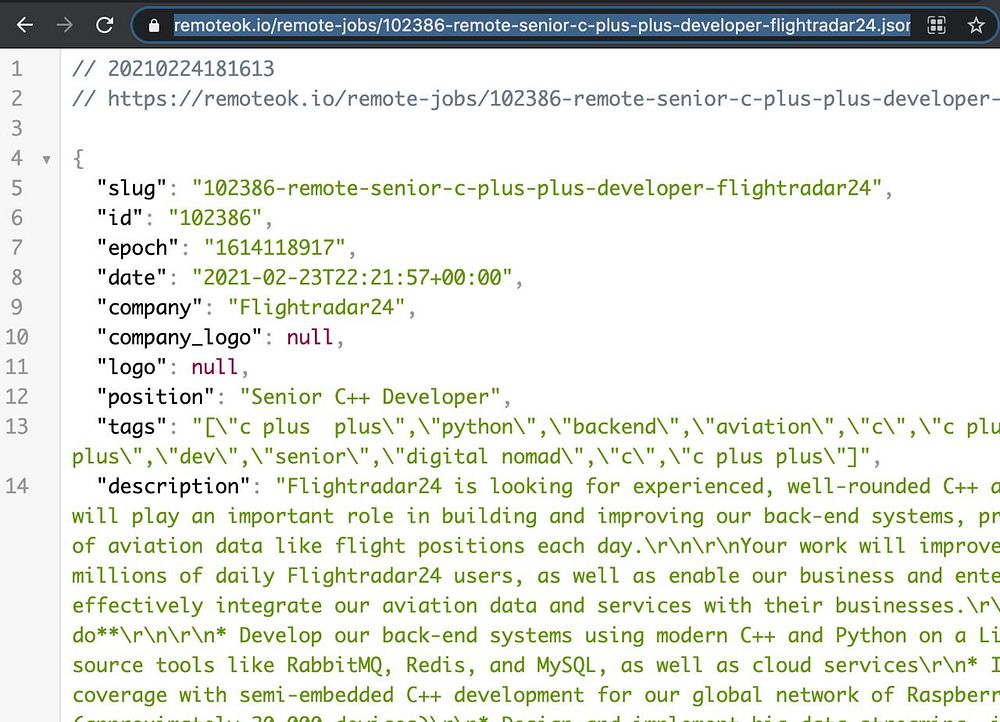Collapse the root JSON object triangle
This screenshot has width=1000, height=722.
pyautogui.click(x=47, y=159)
